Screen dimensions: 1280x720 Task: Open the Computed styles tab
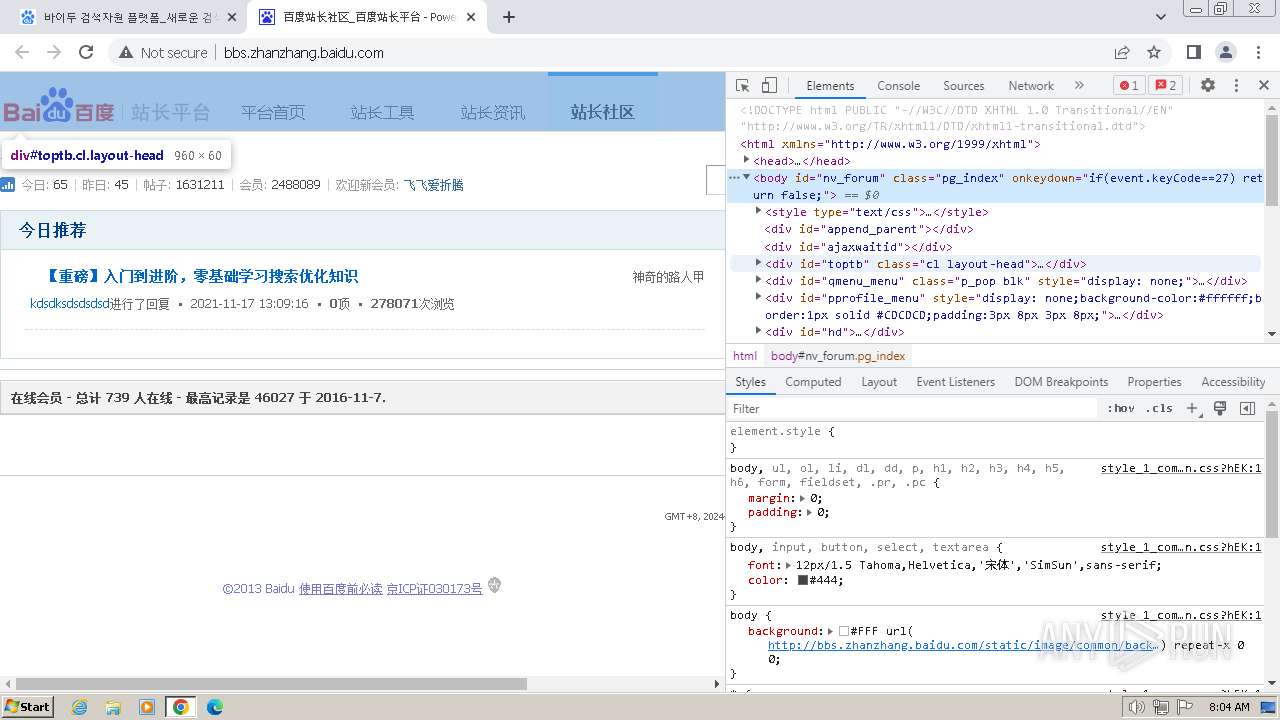click(813, 382)
